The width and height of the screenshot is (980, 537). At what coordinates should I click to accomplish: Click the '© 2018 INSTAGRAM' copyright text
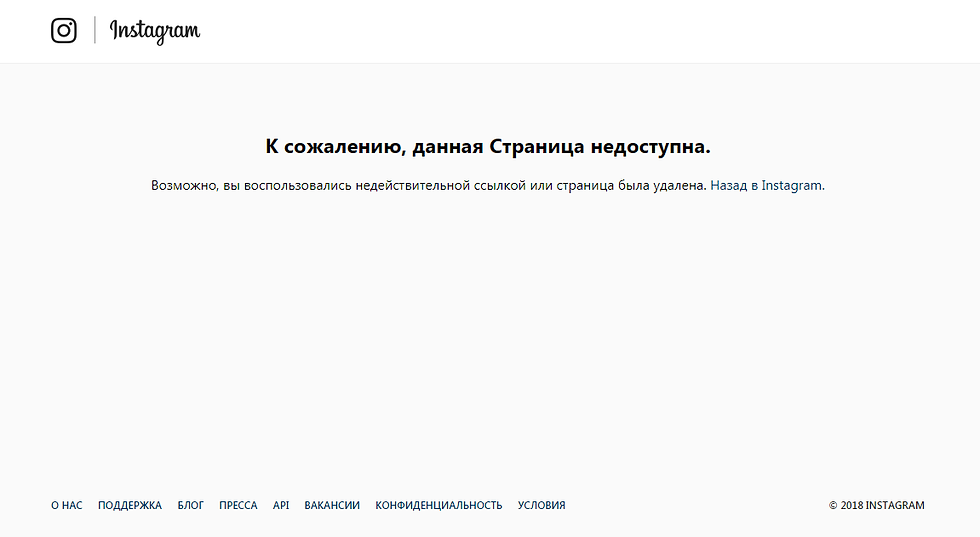click(x=877, y=505)
